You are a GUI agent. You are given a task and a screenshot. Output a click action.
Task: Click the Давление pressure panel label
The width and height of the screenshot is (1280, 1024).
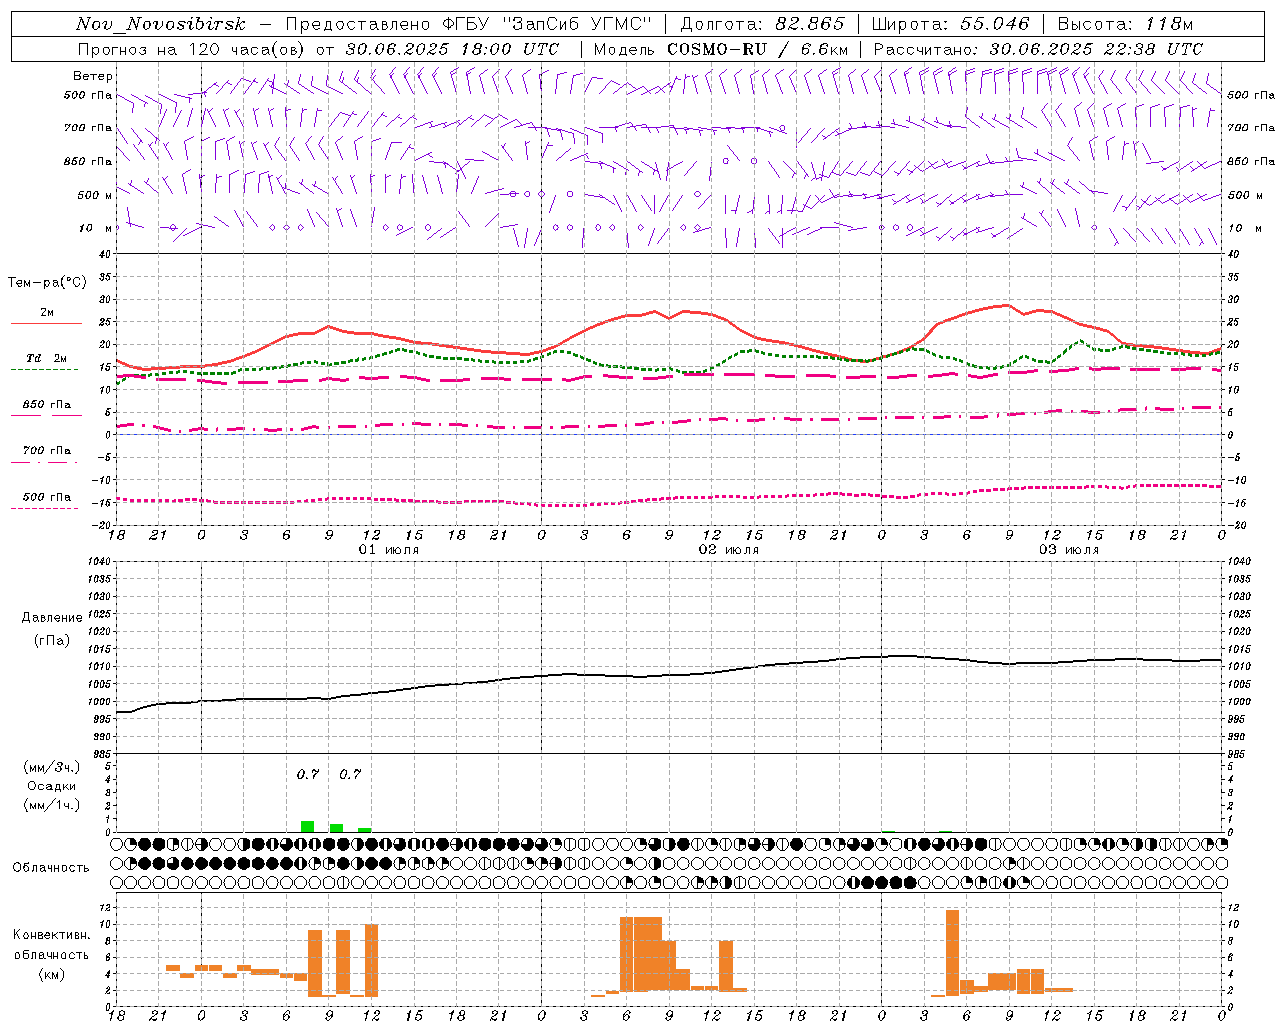coord(52,618)
